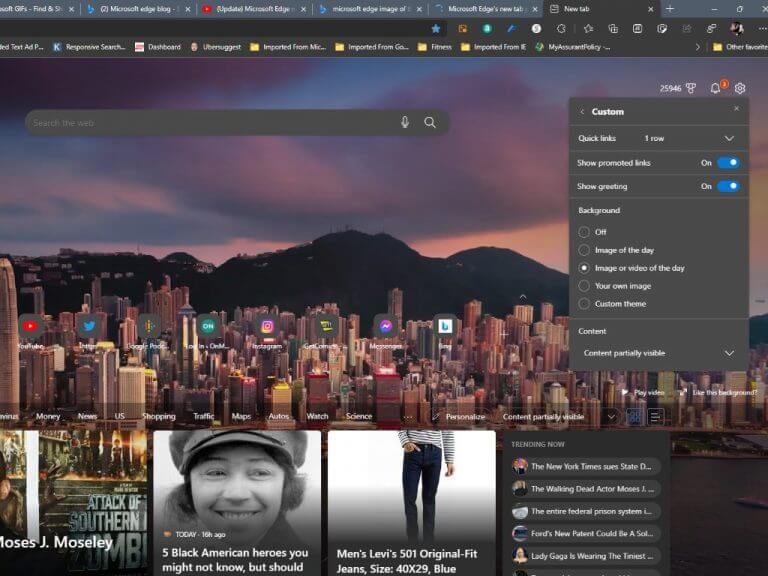
Task: Open page settings gear icon
Action: (740, 88)
